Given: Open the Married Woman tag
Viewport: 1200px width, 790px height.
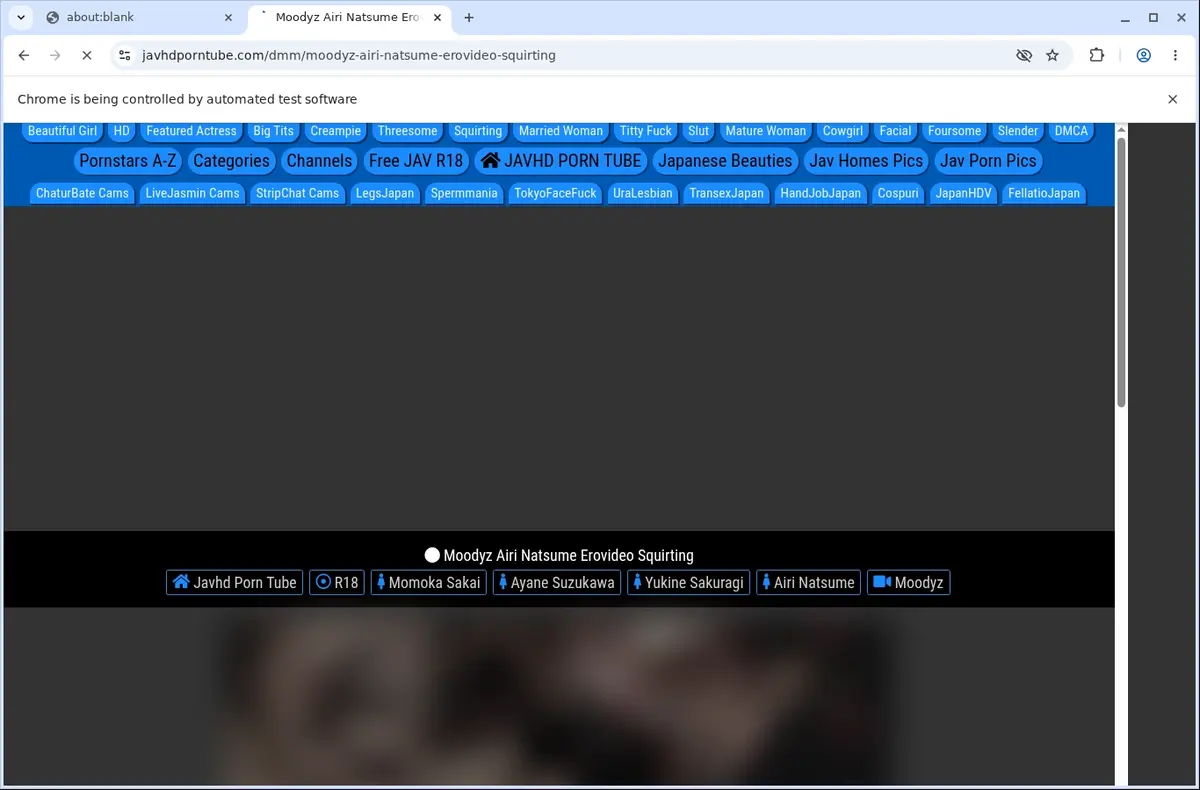Looking at the screenshot, I should (x=561, y=131).
